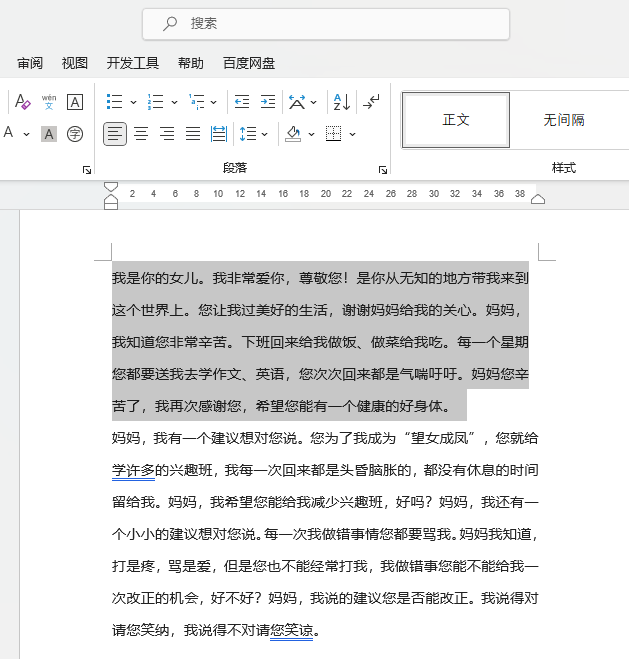629x659 pixels.
Task: Click first line indent ruler marker
Action: click(x=111, y=187)
